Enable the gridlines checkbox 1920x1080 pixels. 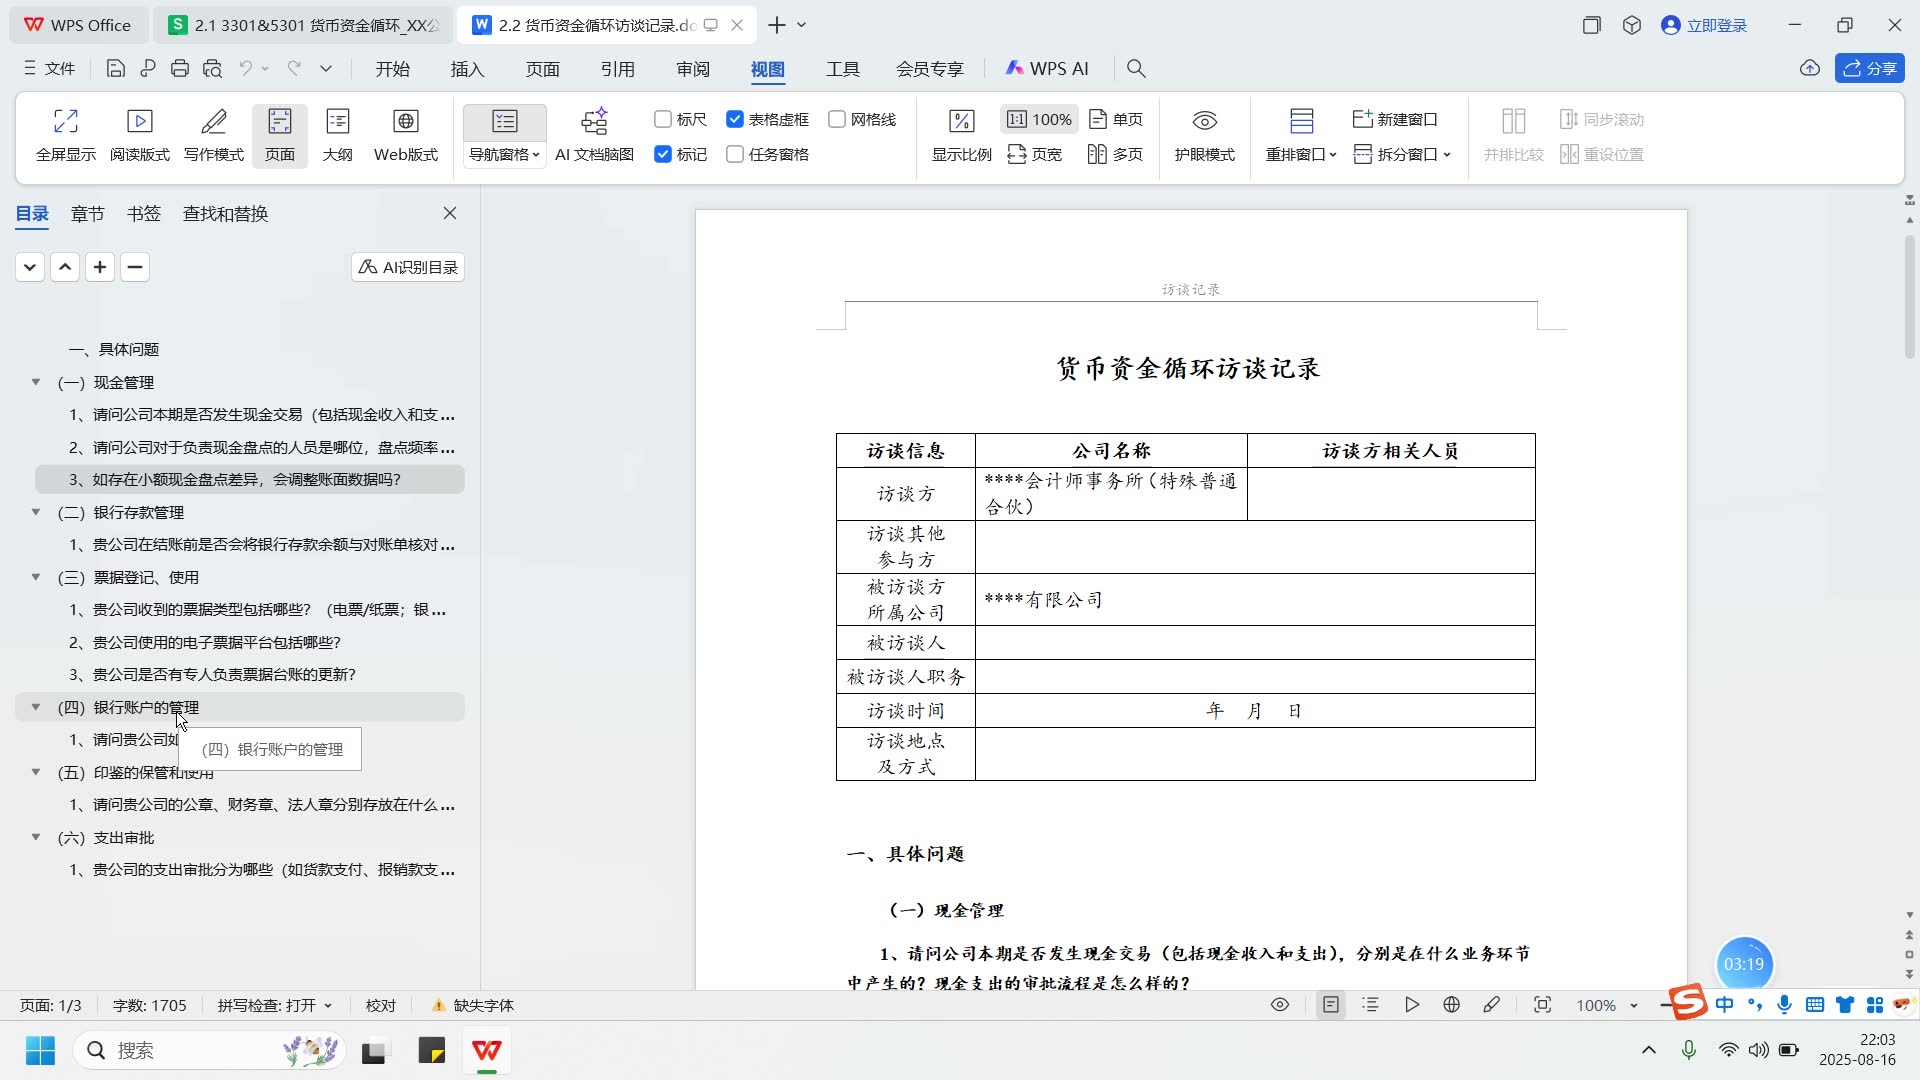[x=837, y=119]
